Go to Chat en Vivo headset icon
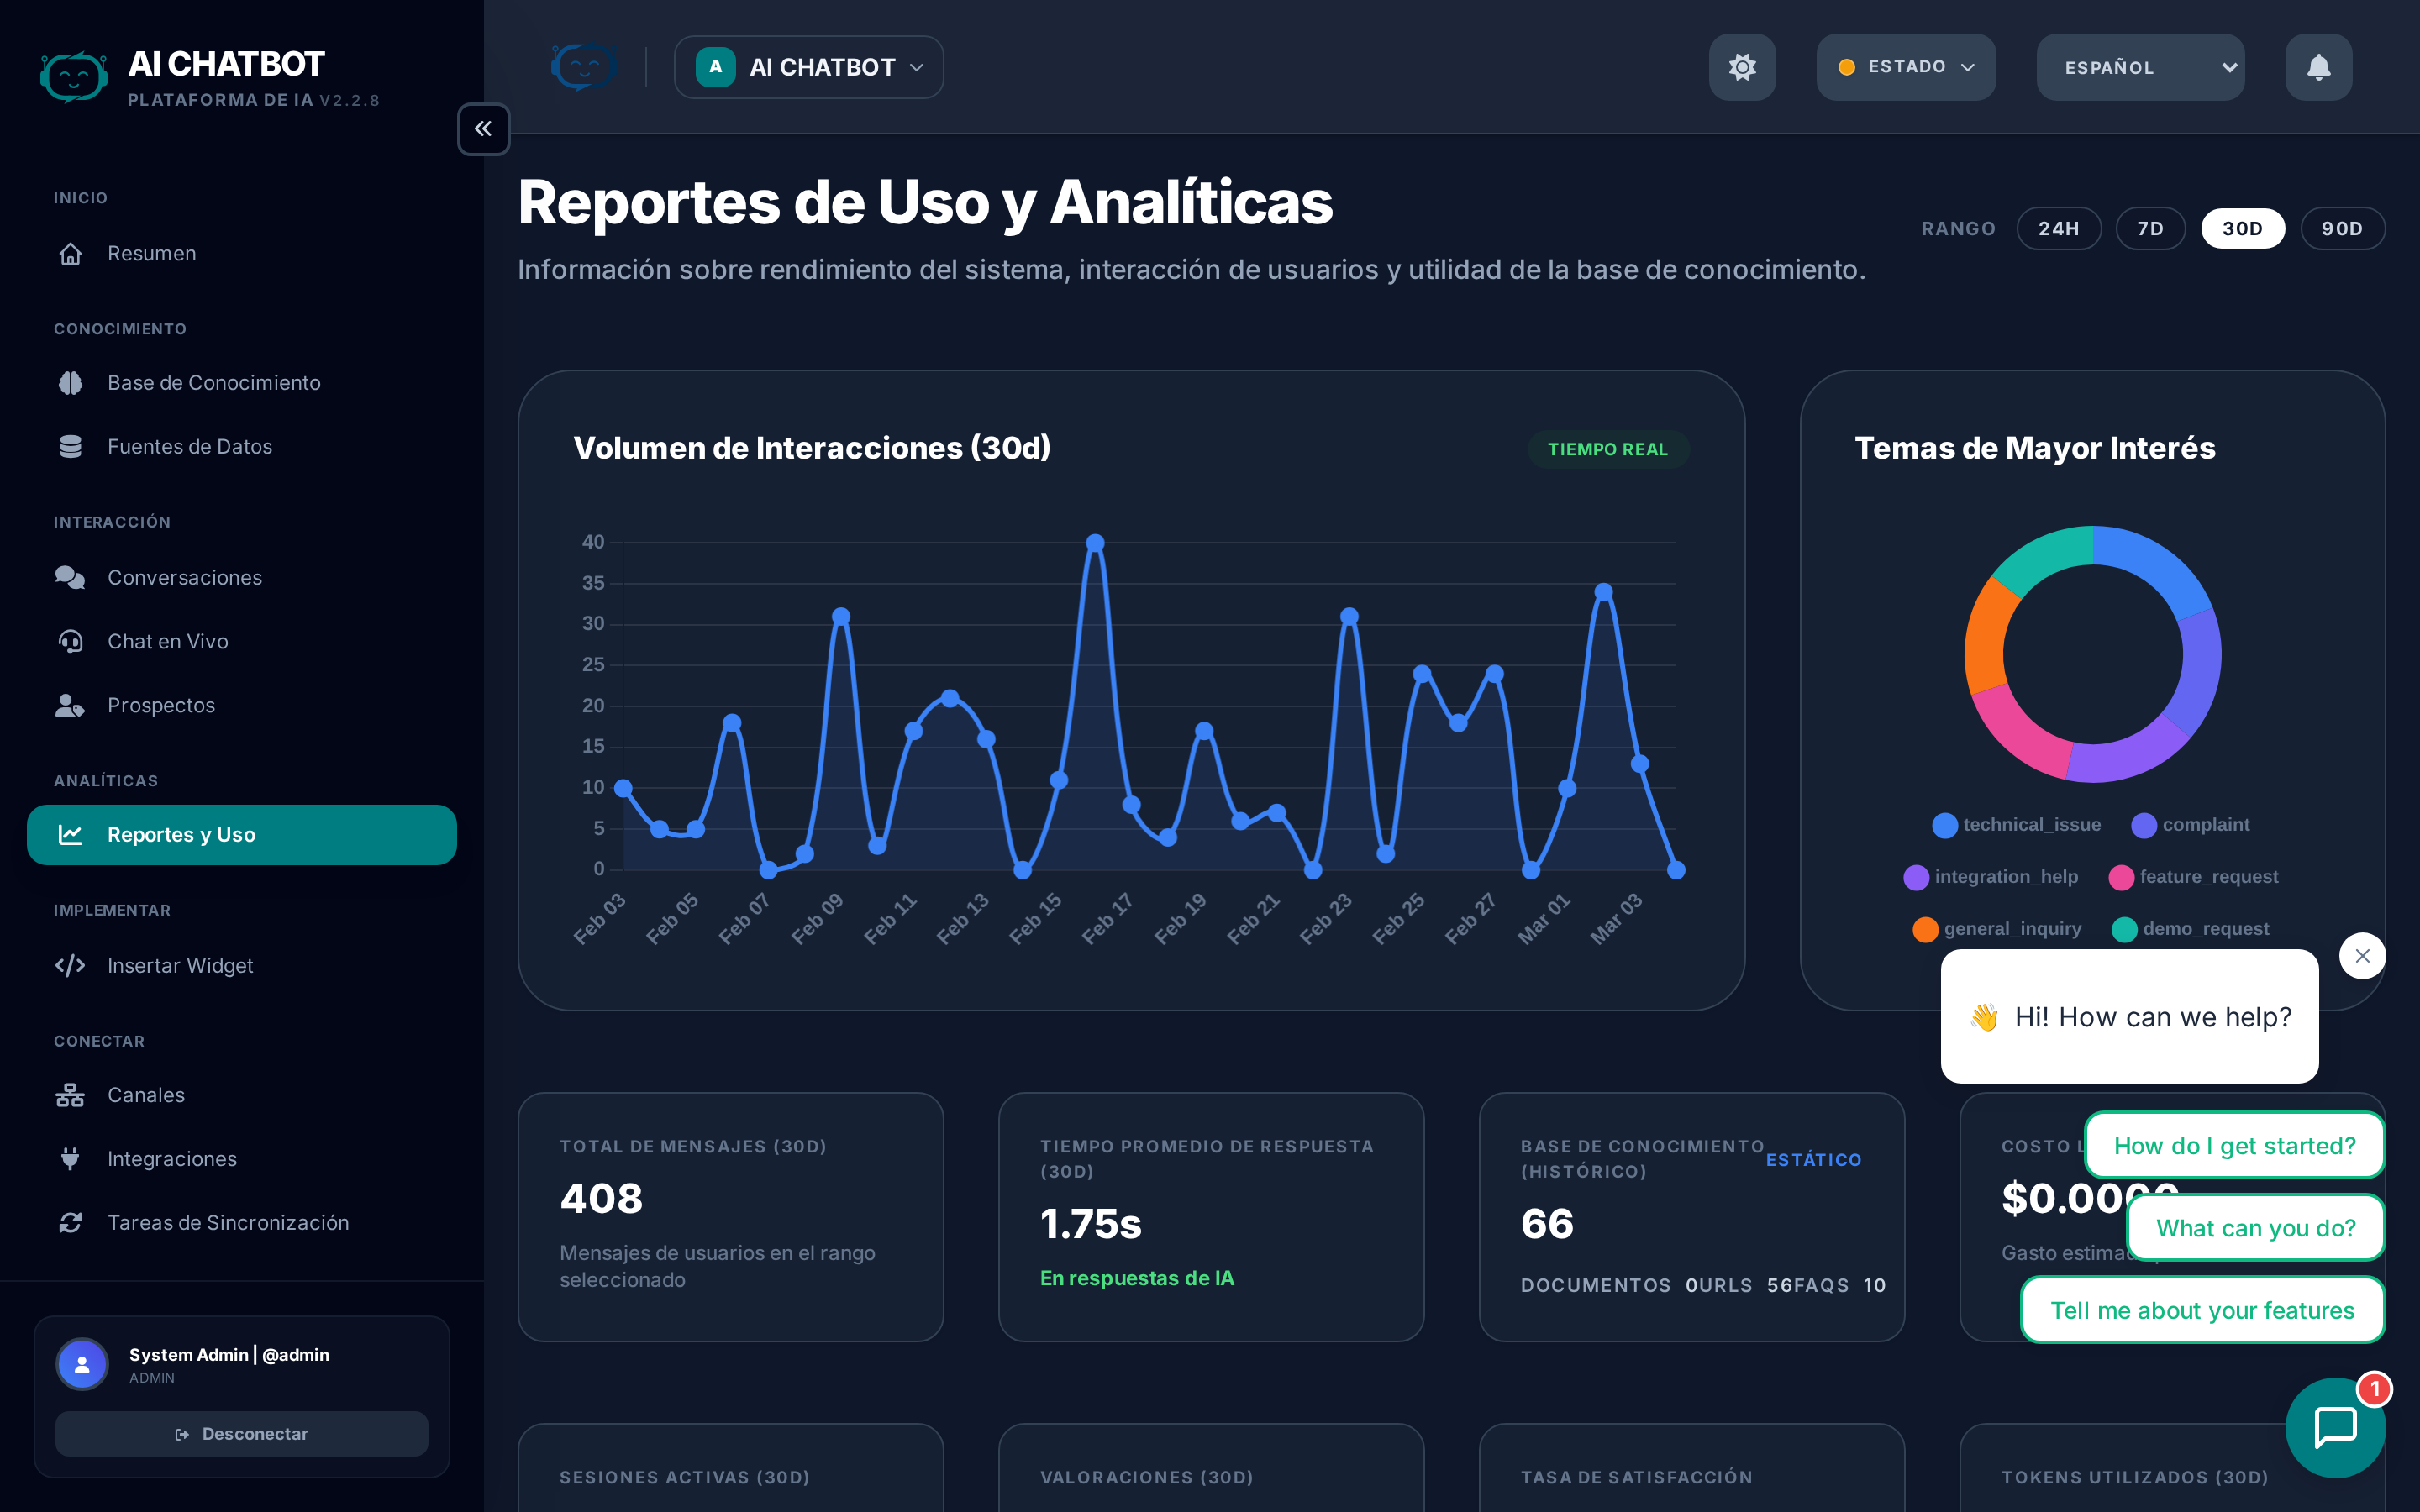2420x1512 pixels. coord(70,642)
